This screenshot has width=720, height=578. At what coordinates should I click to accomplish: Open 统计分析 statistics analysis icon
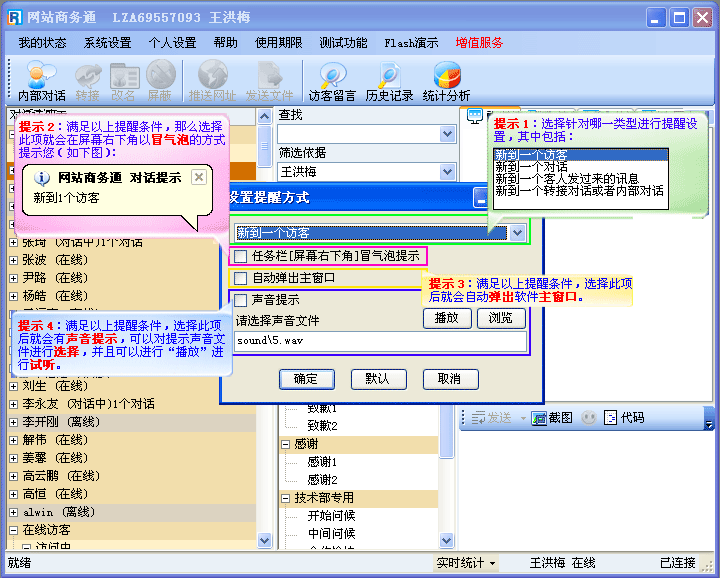446,80
